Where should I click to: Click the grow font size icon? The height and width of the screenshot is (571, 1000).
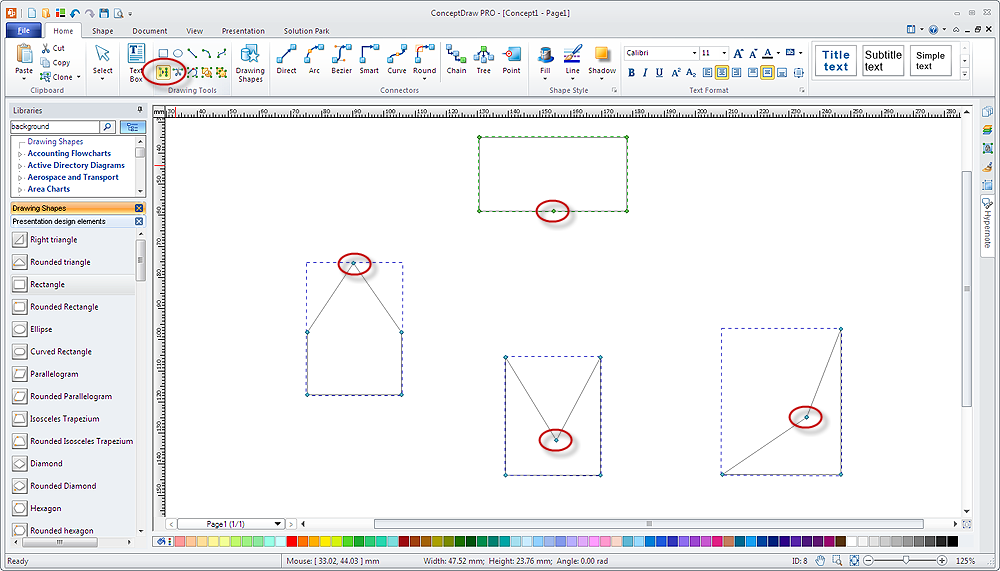coord(738,54)
